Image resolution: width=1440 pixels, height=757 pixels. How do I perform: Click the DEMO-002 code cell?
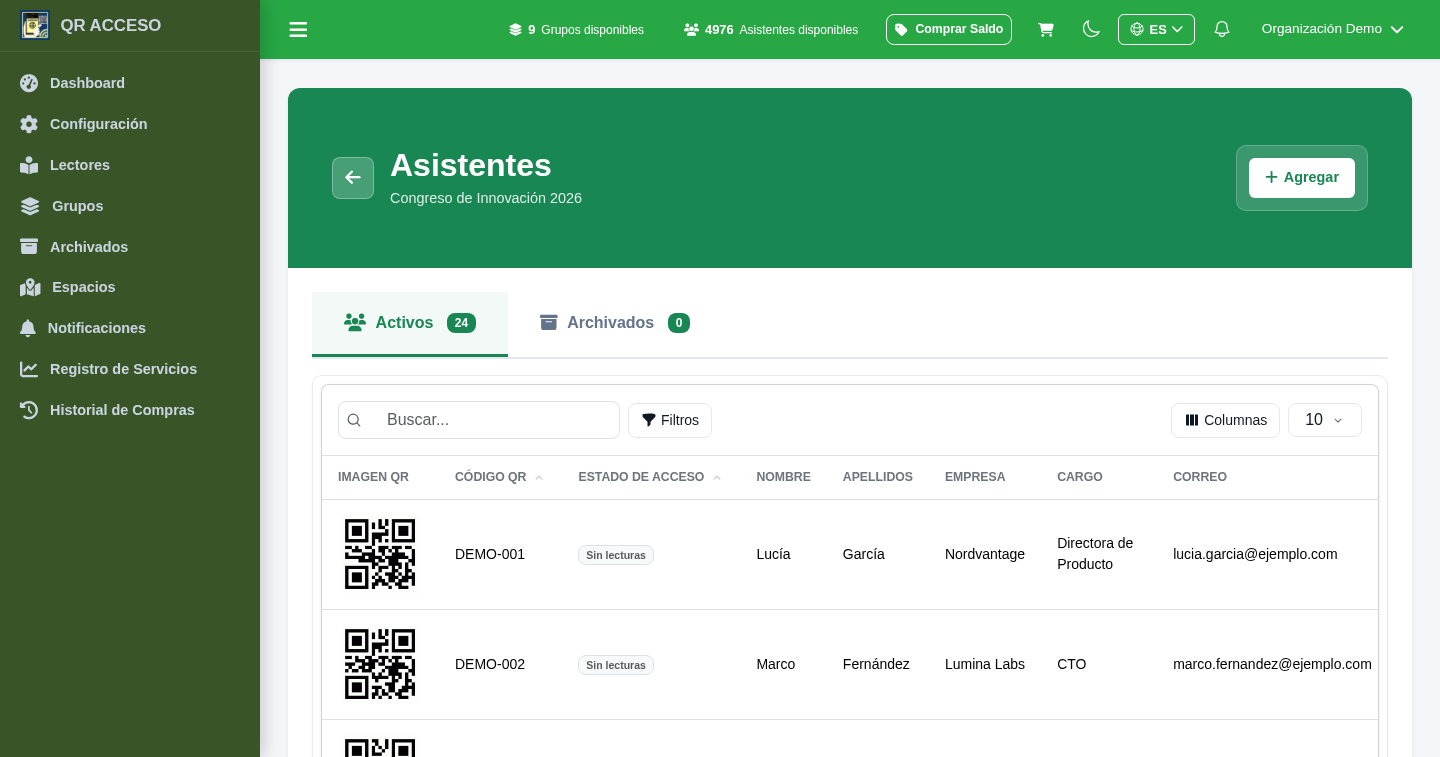(x=490, y=664)
